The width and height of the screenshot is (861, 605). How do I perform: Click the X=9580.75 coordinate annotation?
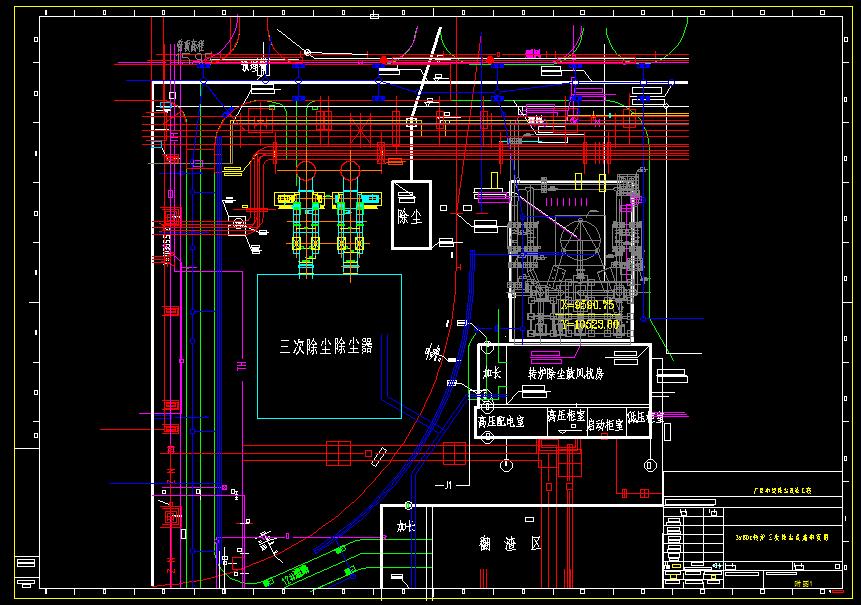pos(588,306)
